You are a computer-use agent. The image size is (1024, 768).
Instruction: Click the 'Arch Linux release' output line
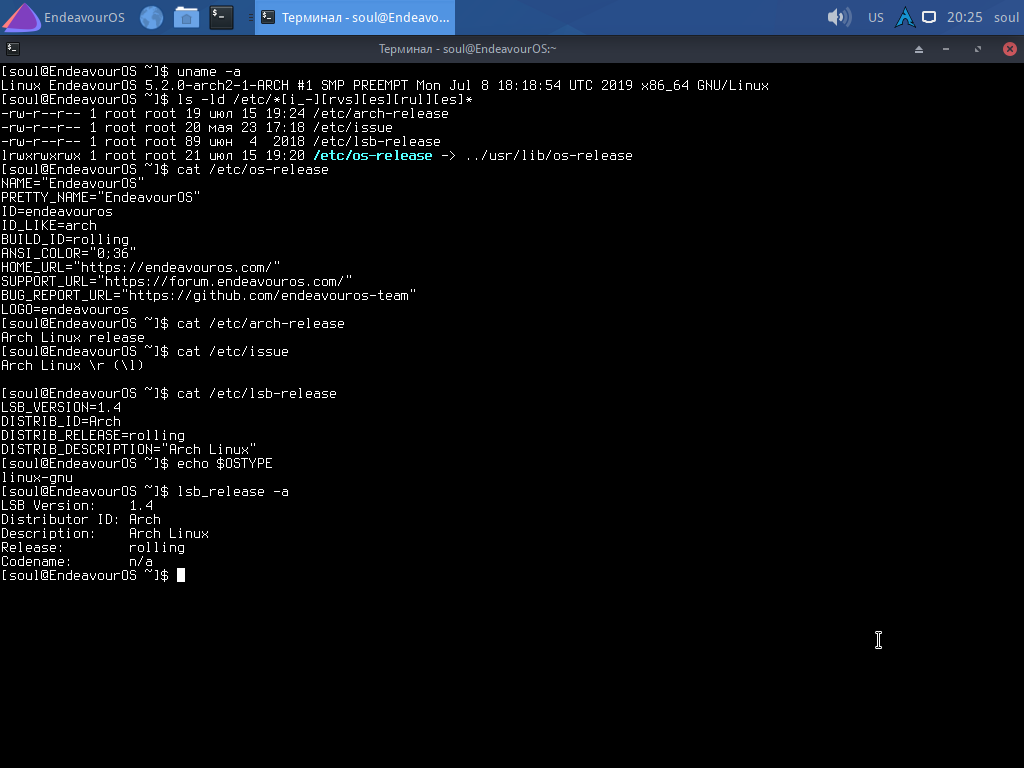72,338
